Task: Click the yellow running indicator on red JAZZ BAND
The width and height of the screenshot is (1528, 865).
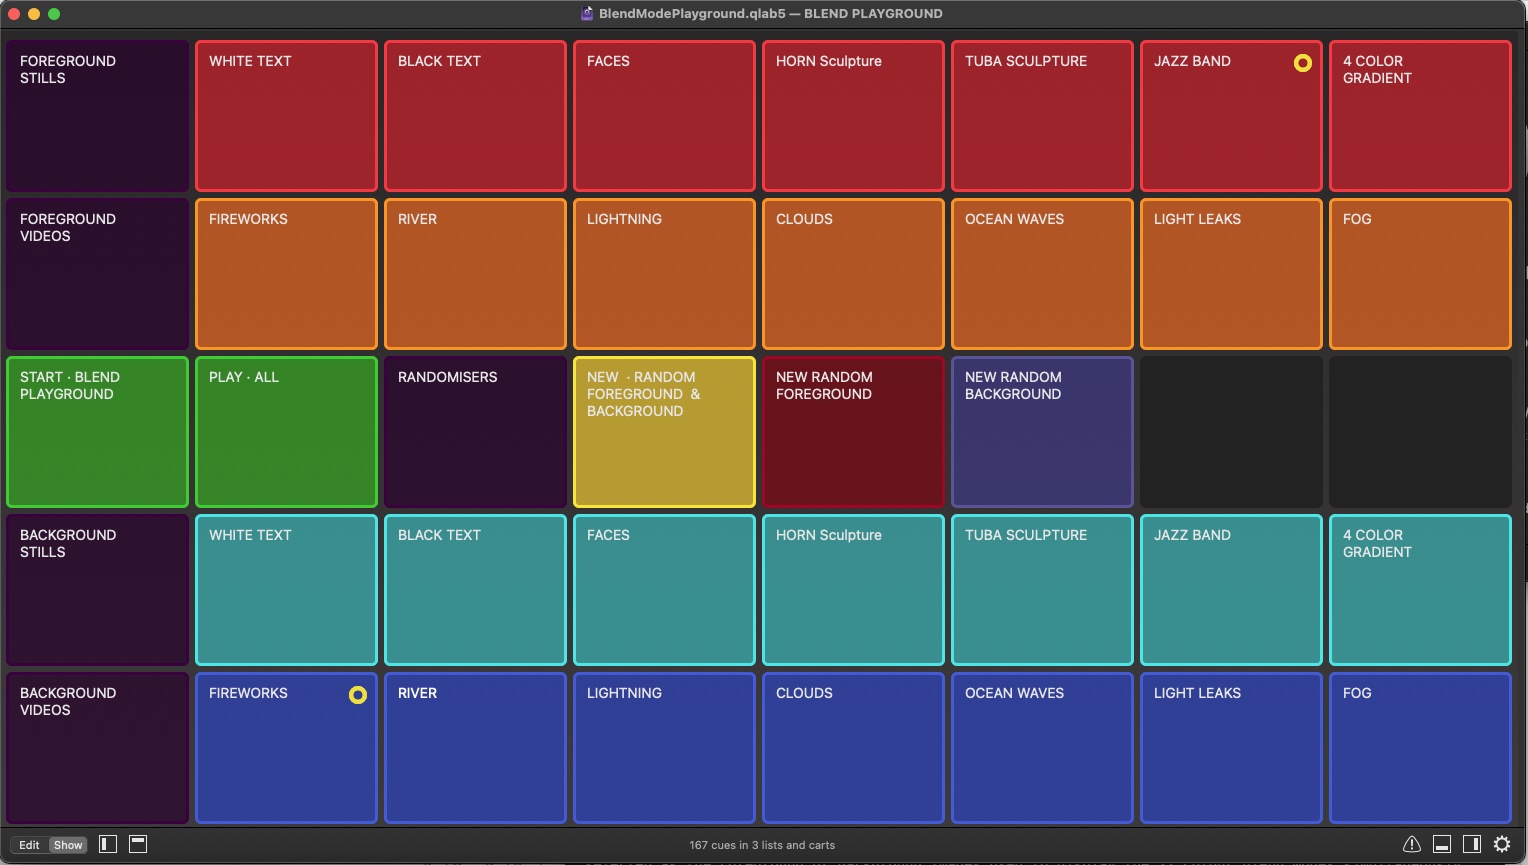Action: 1302,63
